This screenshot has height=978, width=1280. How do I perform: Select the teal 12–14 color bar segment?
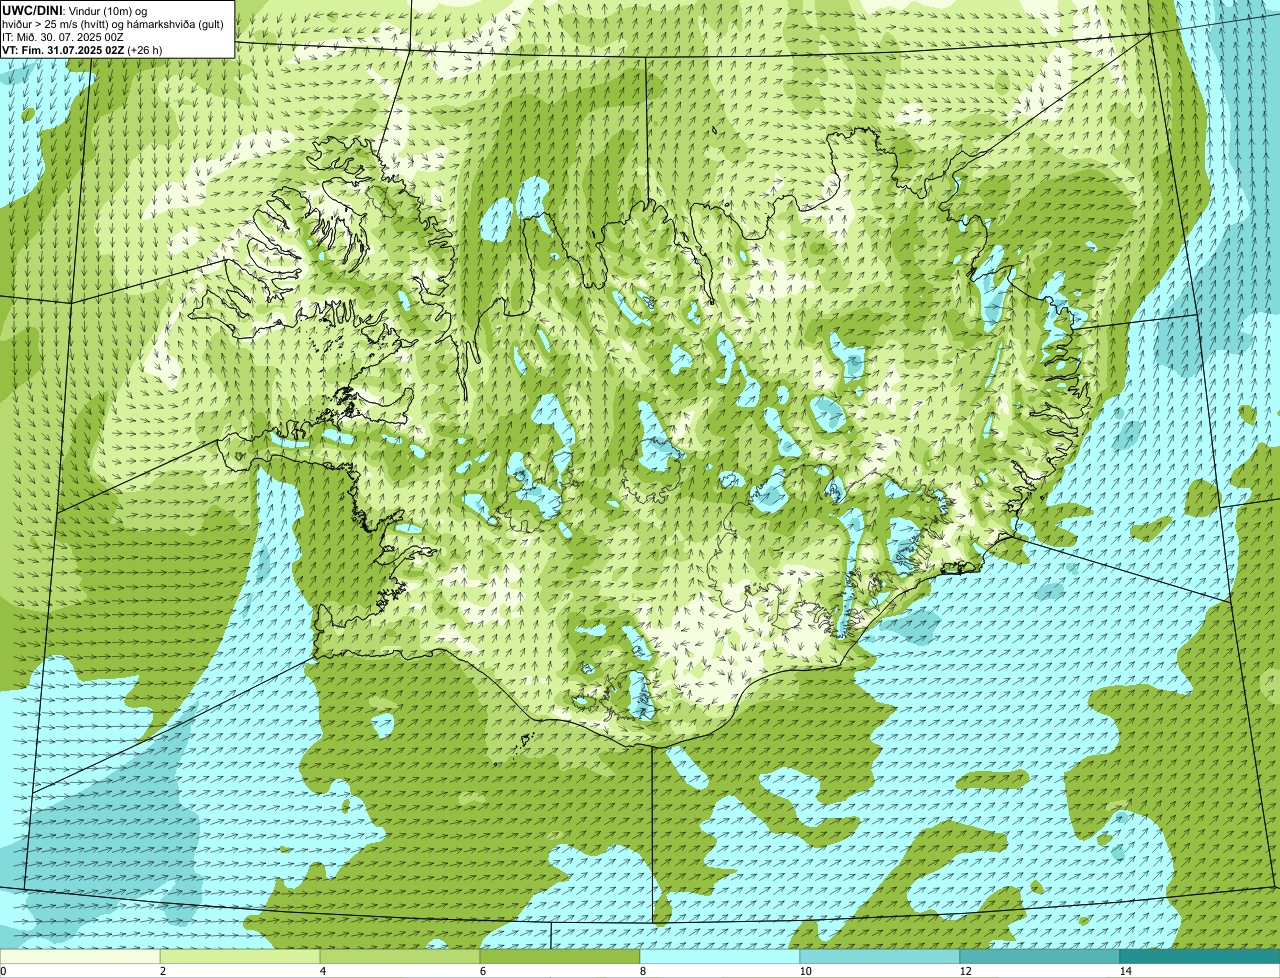tap(1040, 956)
